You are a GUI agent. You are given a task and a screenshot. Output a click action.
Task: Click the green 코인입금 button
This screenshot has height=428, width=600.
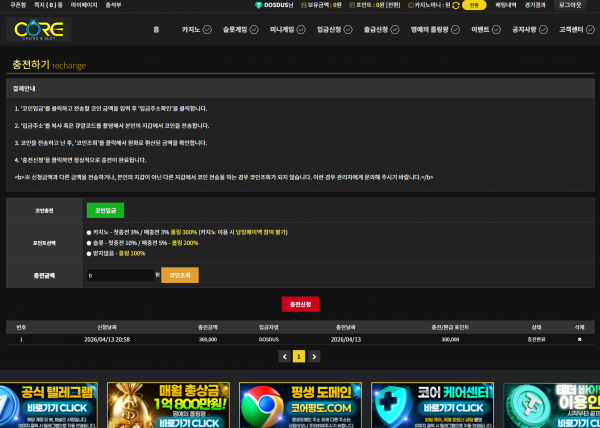[x=105, y=211]
